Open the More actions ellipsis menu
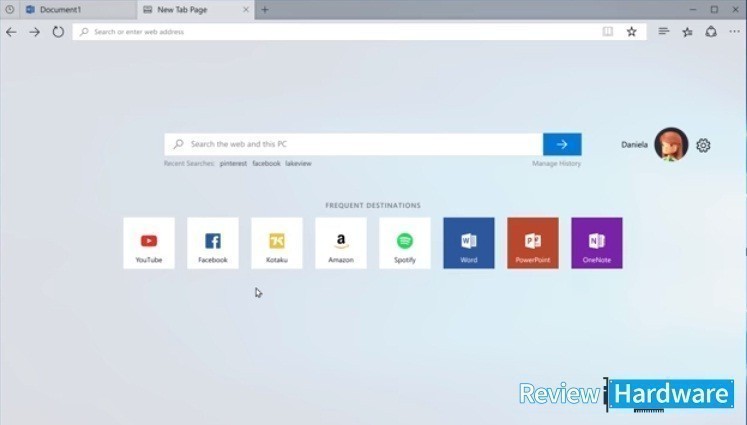 coord(734,31)
